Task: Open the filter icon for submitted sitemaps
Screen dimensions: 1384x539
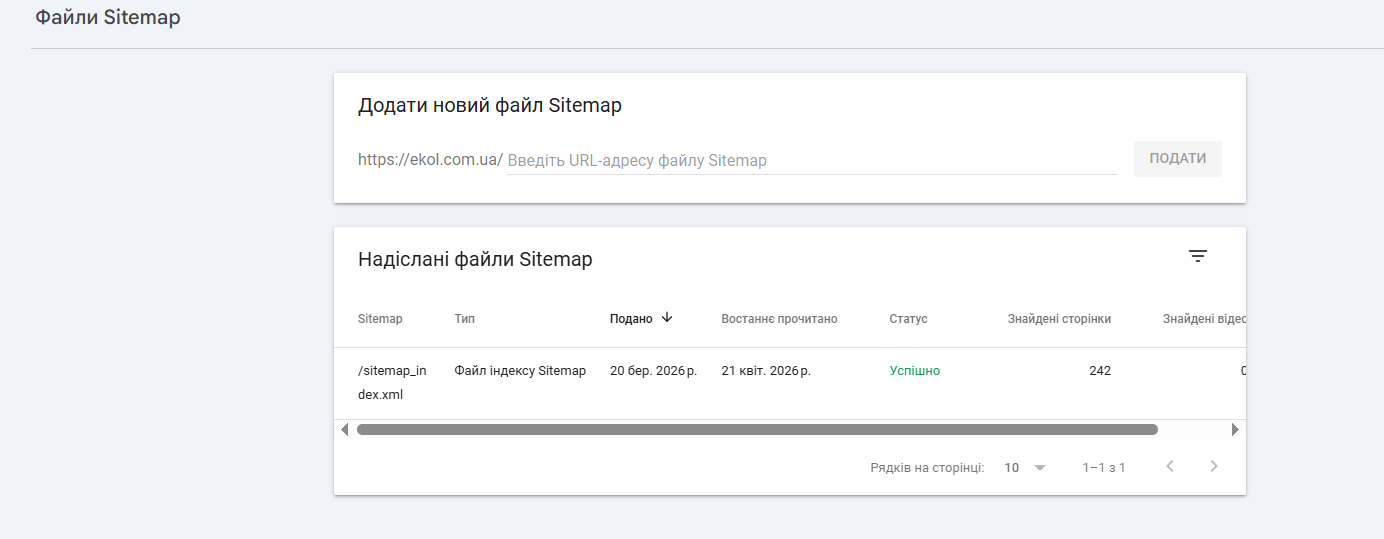Action: coord(1198,256)
